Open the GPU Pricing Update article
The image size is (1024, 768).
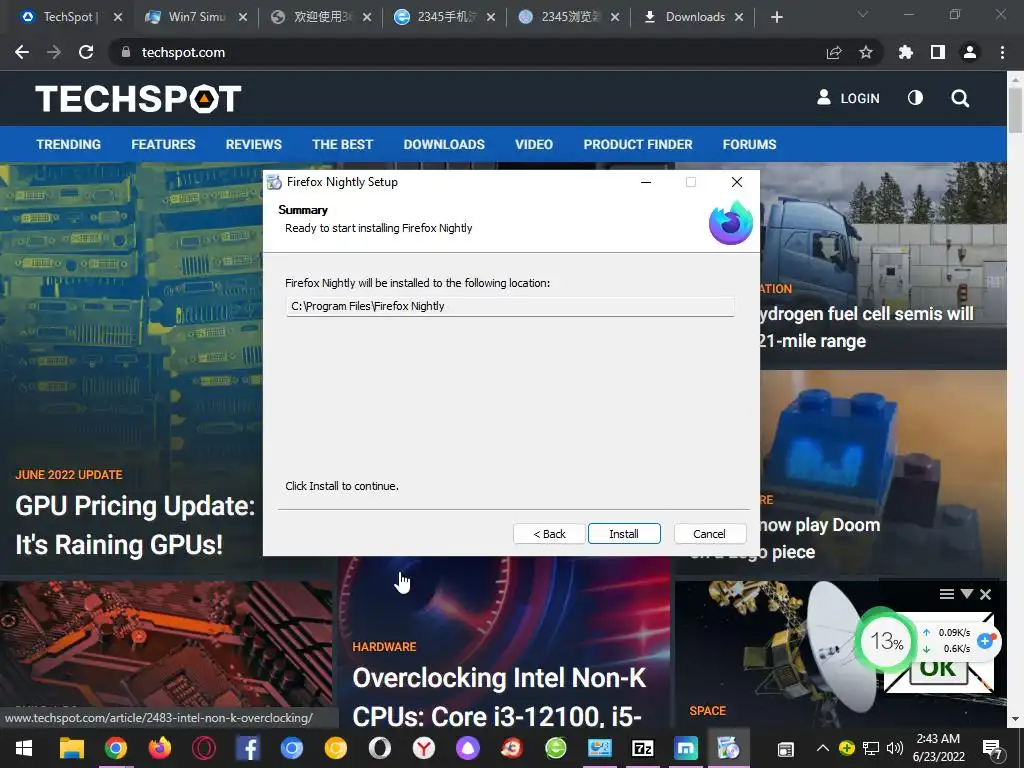(x=135, y=525)
